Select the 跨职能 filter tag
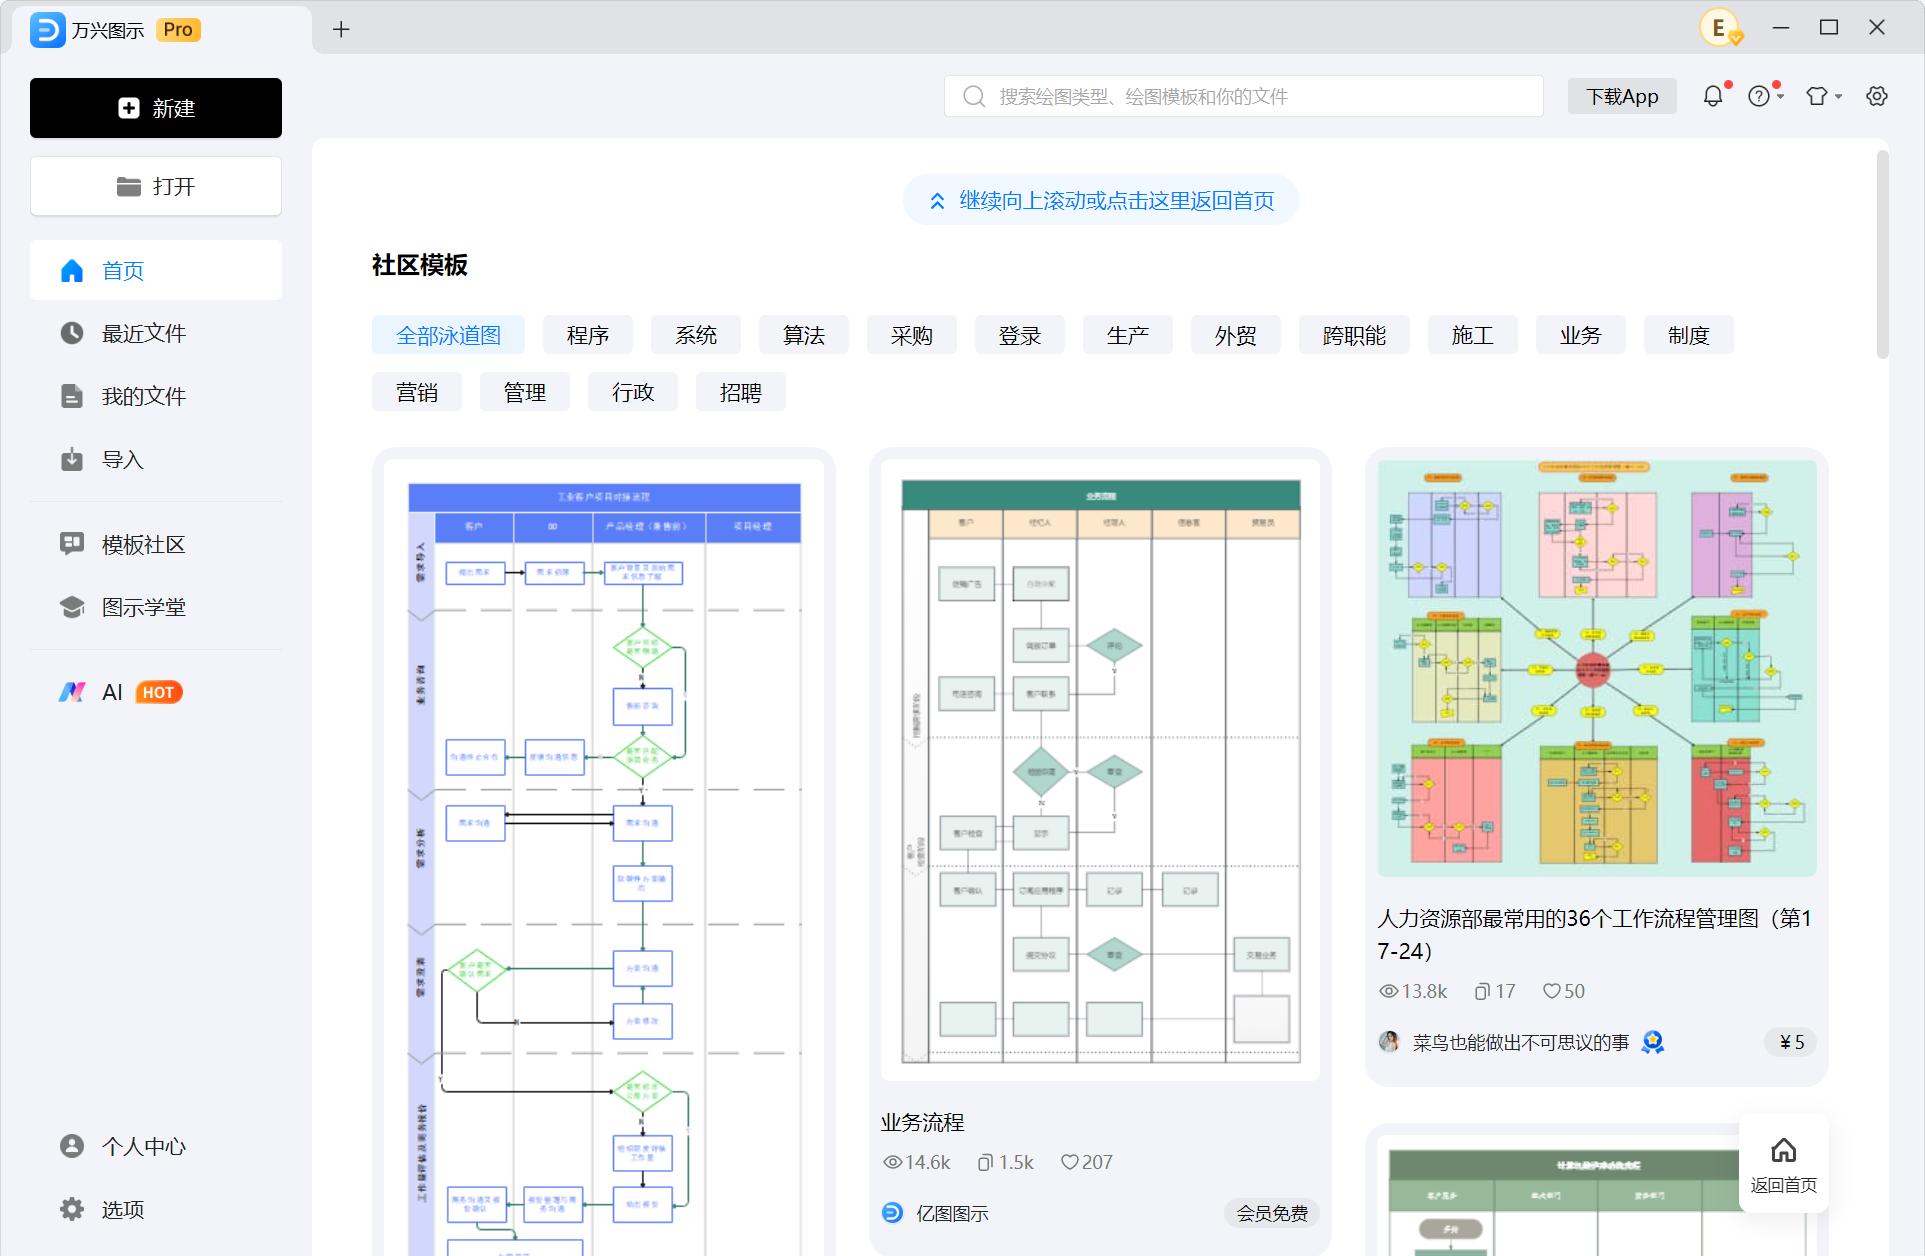This screenshot has width=1925, height=1256. [x=1354, y=335]
